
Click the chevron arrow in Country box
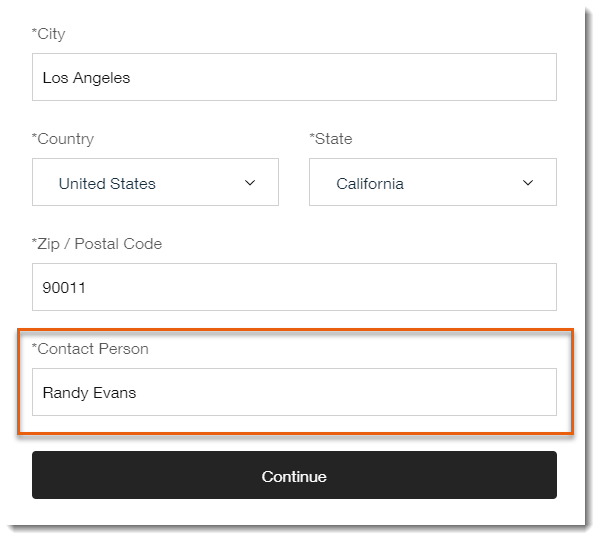[250, 183]
